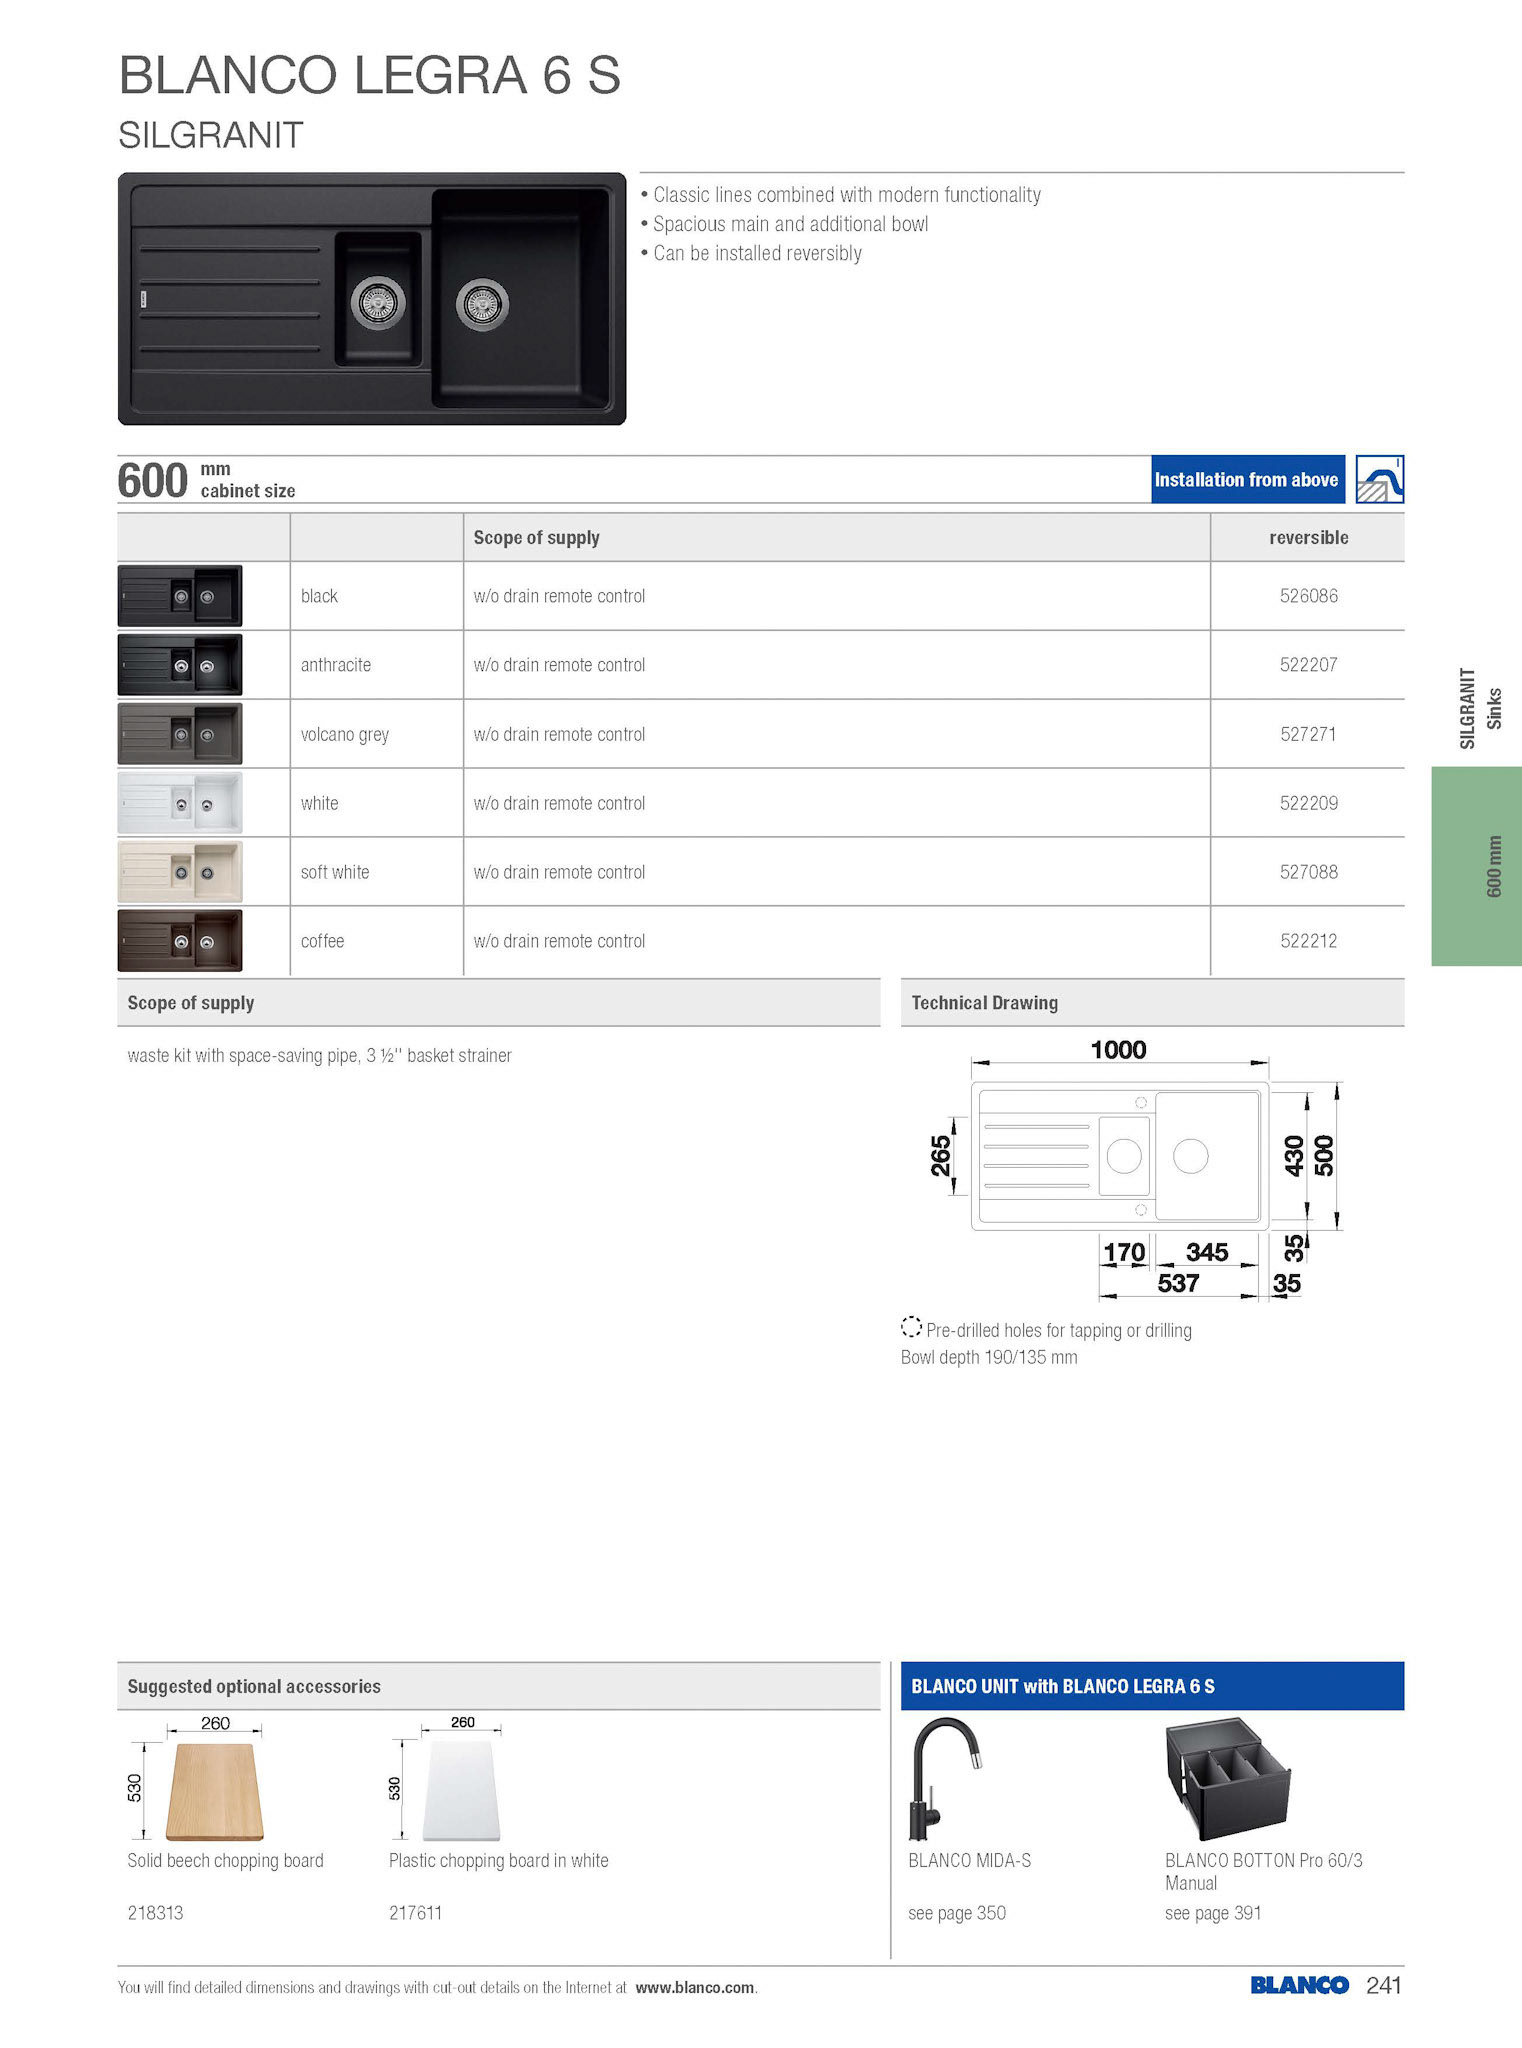The height and width of the screenshot is (2048, 1522).
Task: Click the 265 dimension in drawing
Action: pyautogui.click(x=941, y=1156)
